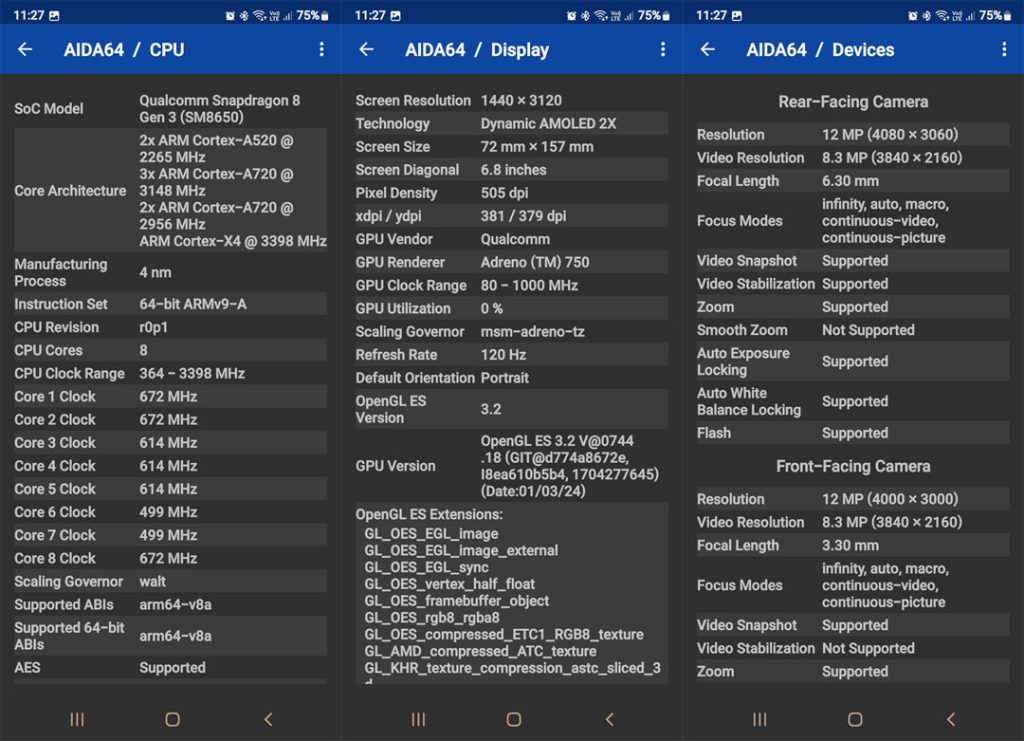
Task: Select the Rear-Facing Camera Resolution row
Action: (851, 134)
